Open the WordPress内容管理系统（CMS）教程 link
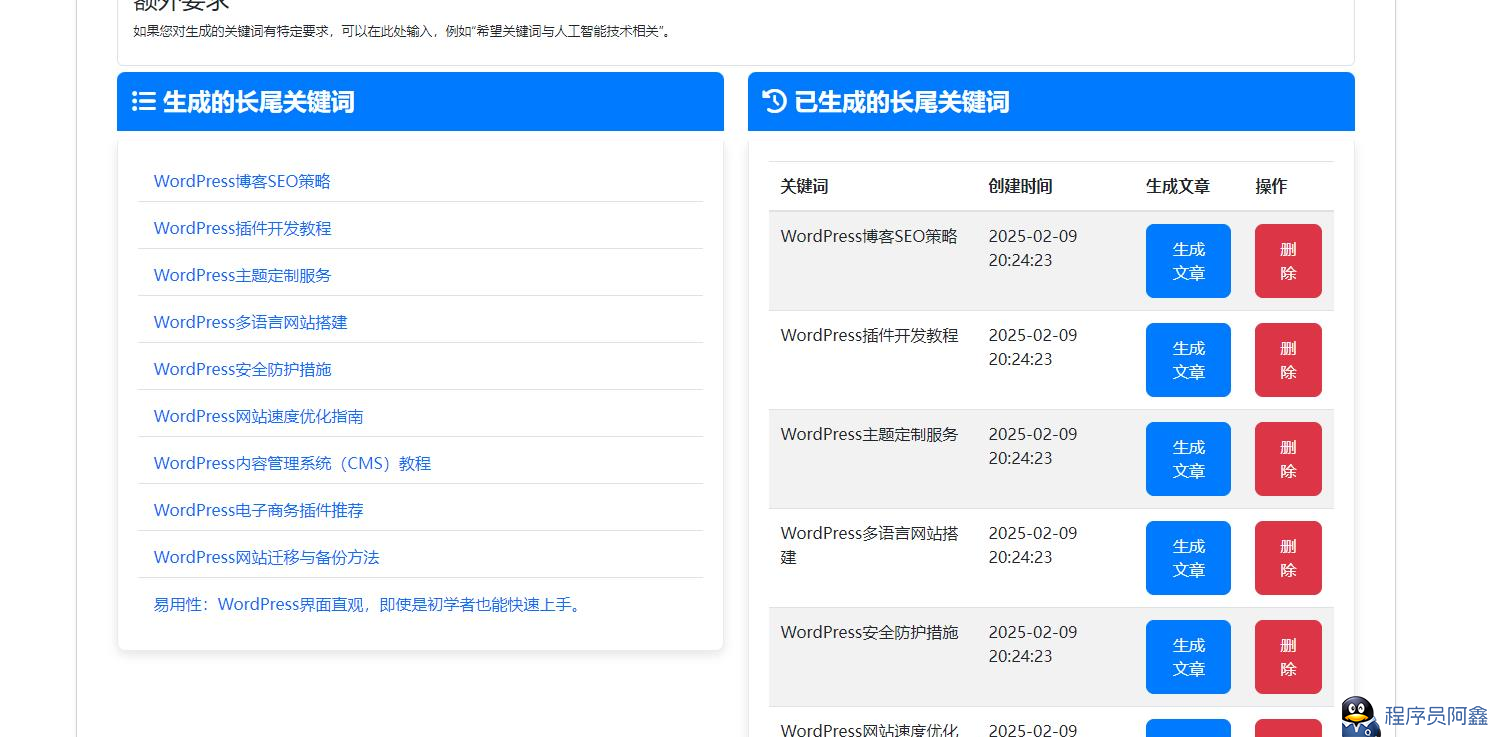The height and width of the screenshot is (737, 1492). point(292,463)
